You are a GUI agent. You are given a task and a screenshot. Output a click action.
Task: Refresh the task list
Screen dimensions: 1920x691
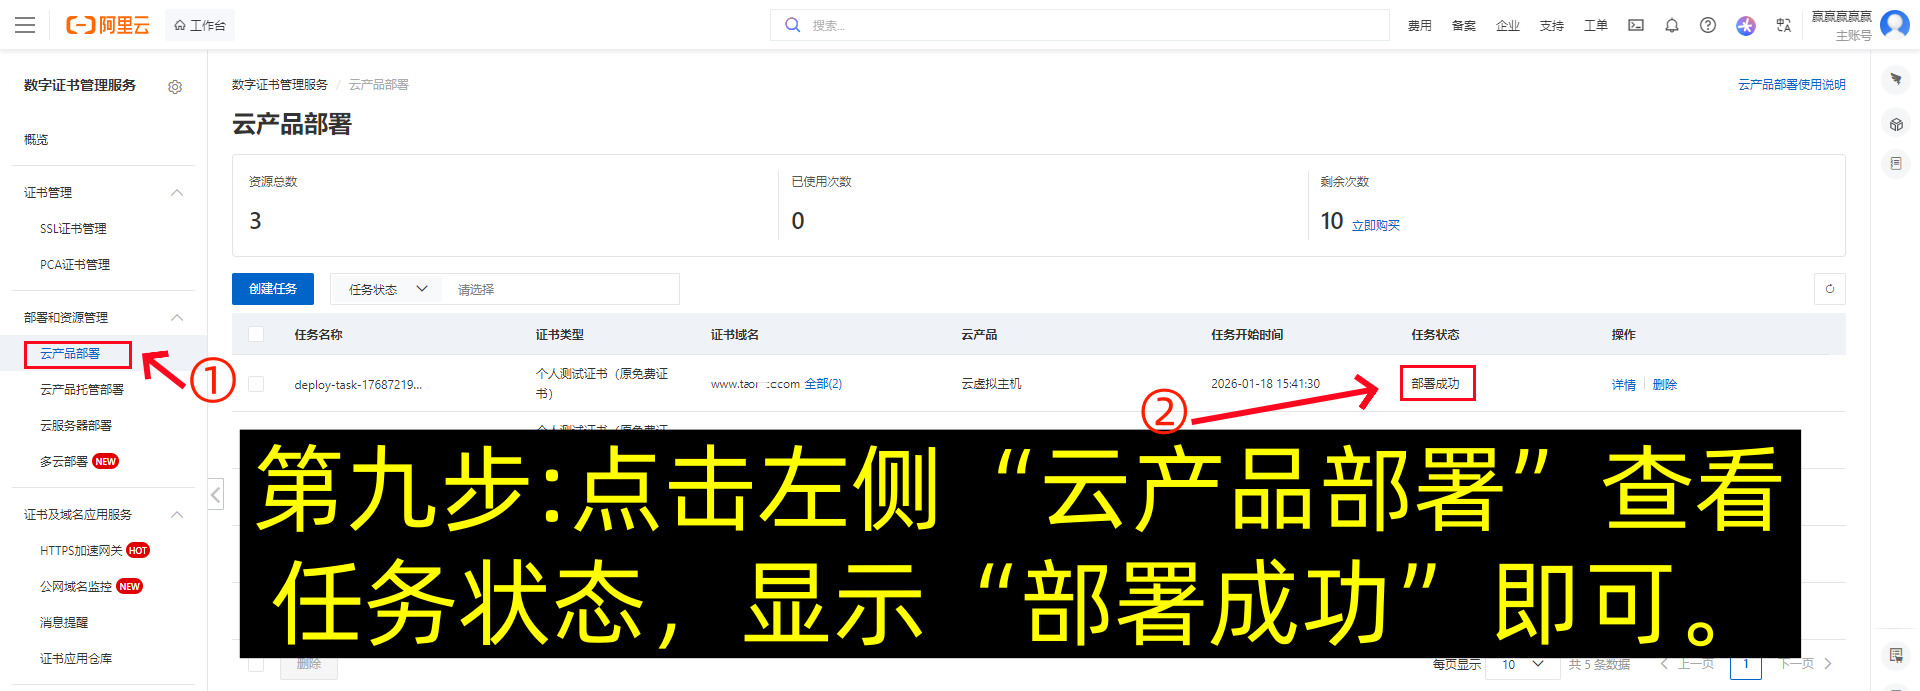pyautogui.click(x=1830, y=289)
